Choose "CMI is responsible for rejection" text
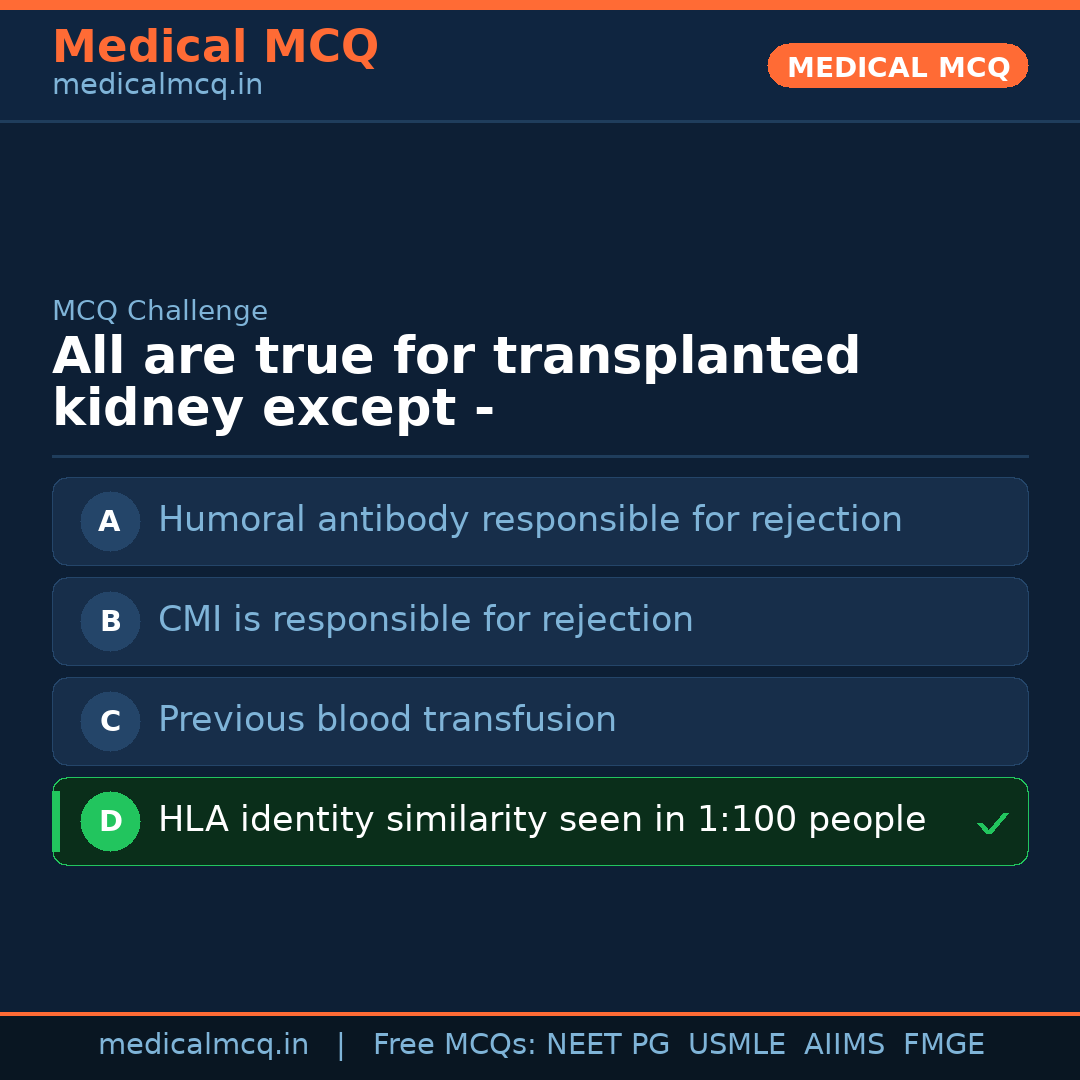The height and width of the screenshot is (1080, 1080). click(425, 620)
